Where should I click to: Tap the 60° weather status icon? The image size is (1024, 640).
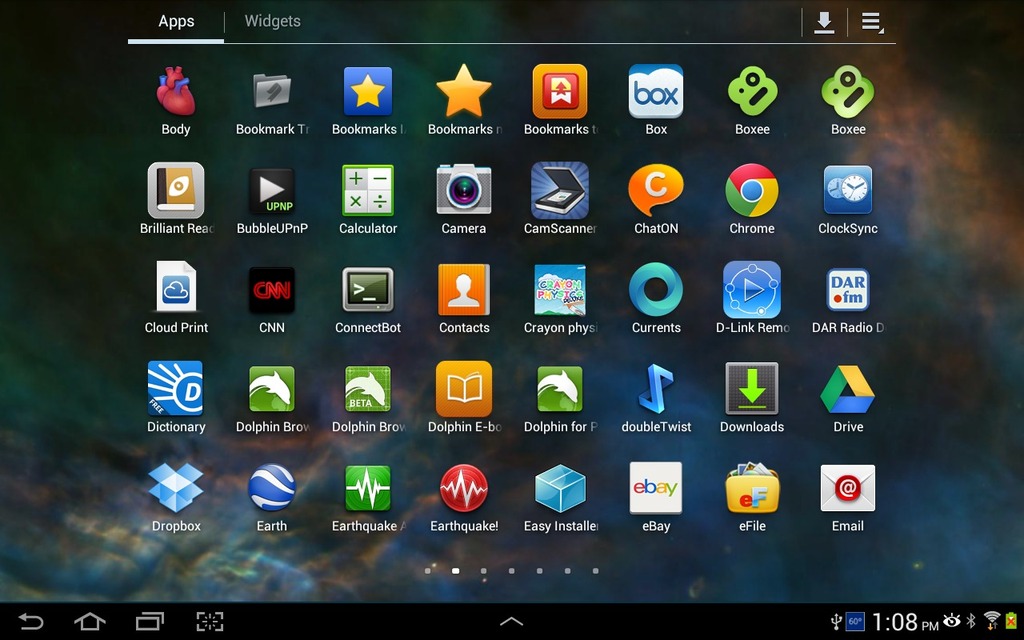point(855,622)
